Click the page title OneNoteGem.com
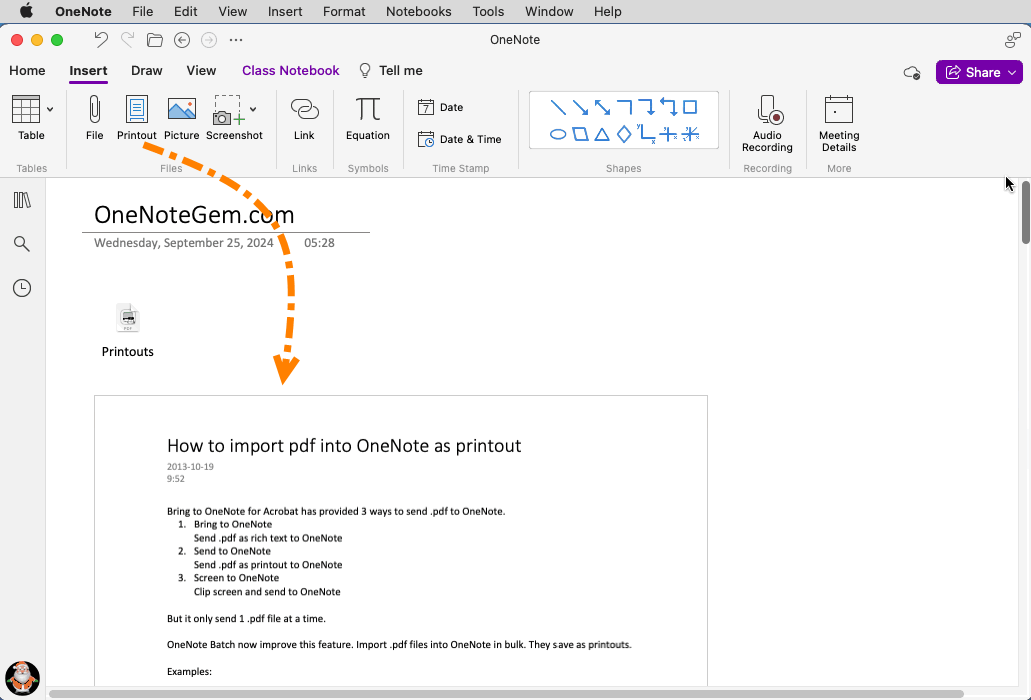Screen dimensions: 1031x700 click(x=194, y=214)
